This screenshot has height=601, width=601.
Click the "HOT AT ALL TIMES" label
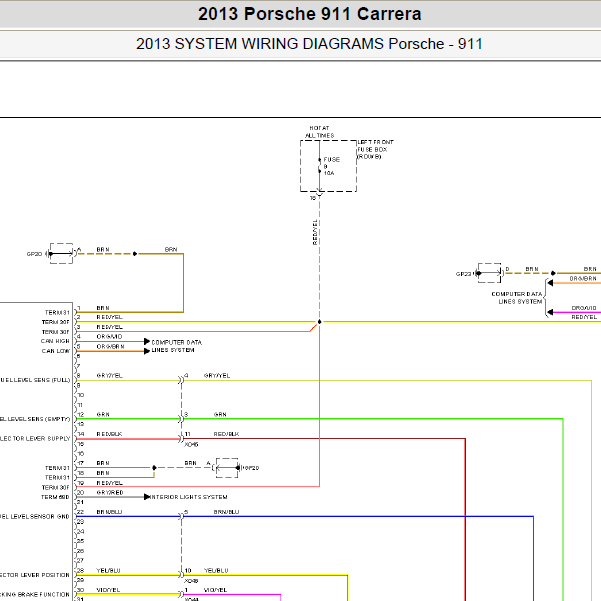(x=319, y=132)
